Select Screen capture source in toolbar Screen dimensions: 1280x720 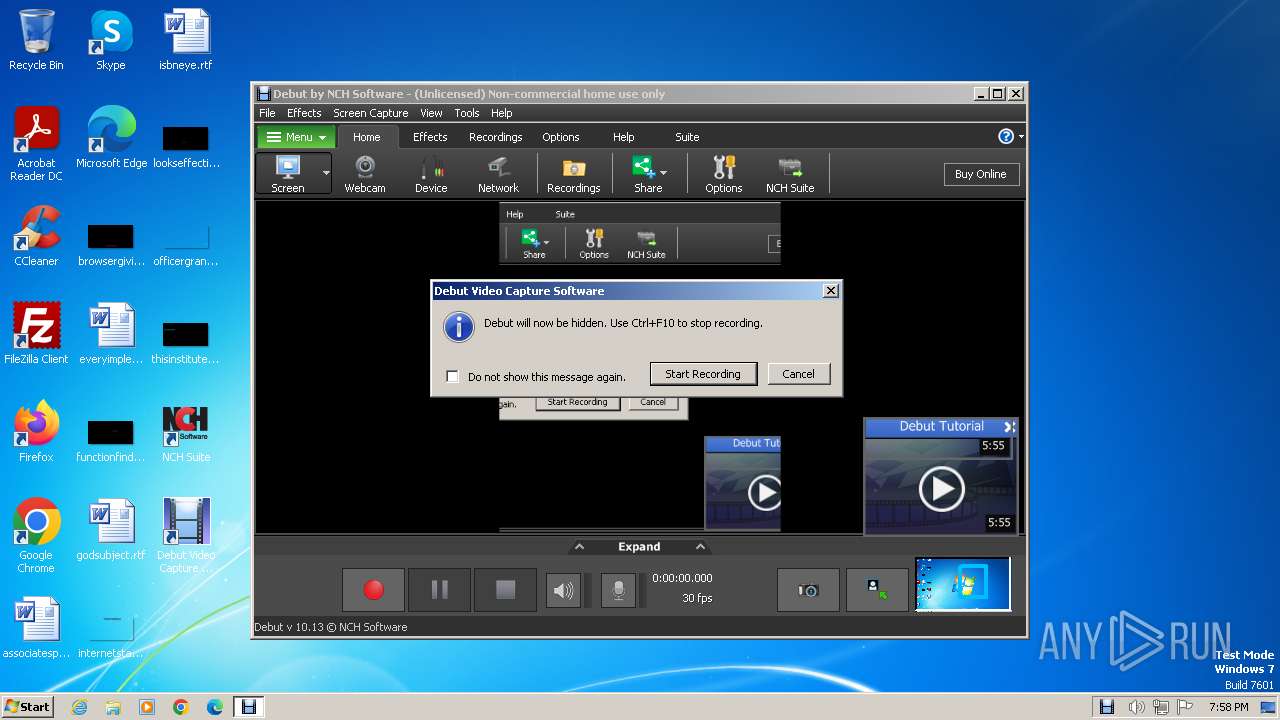click(288, 174)
